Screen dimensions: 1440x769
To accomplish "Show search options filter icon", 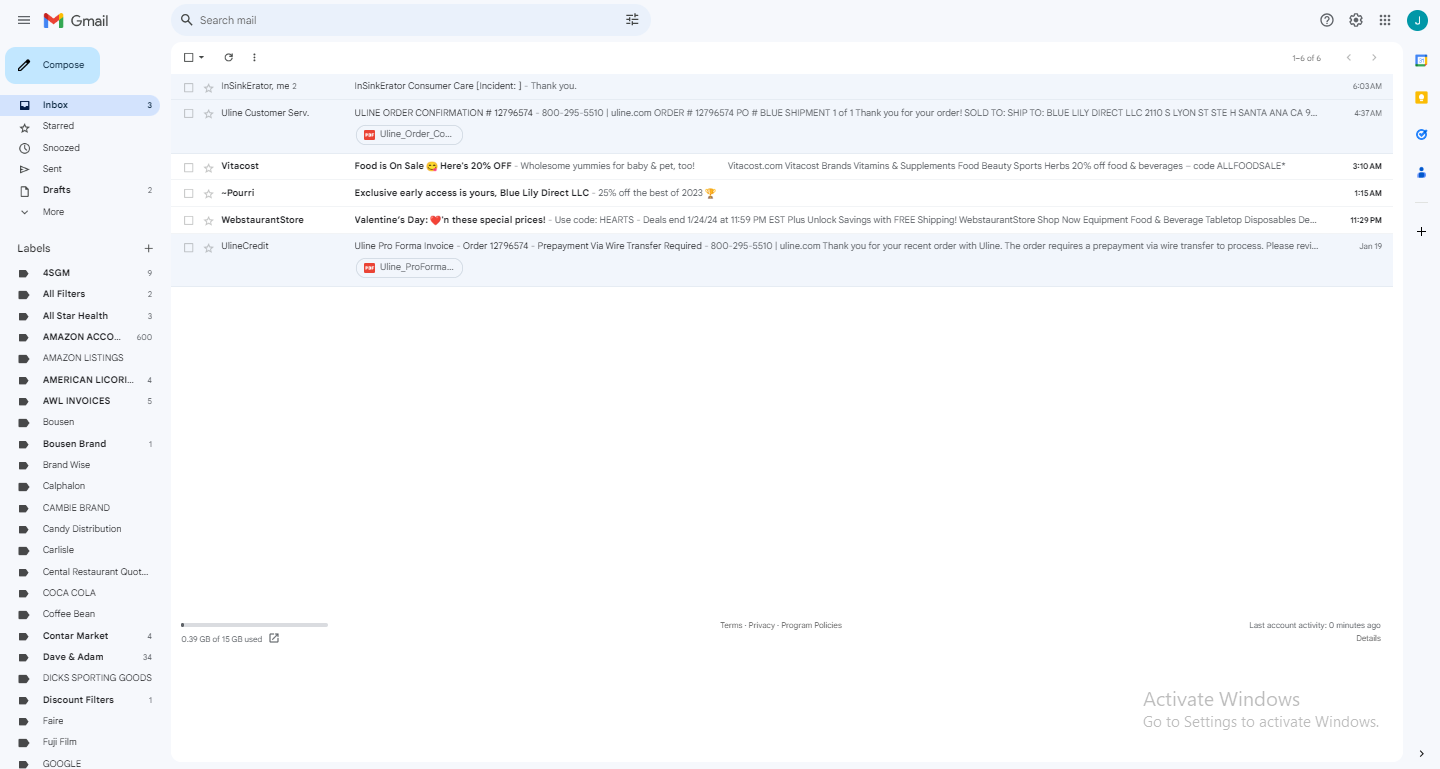I will click(x=632, y=20).
